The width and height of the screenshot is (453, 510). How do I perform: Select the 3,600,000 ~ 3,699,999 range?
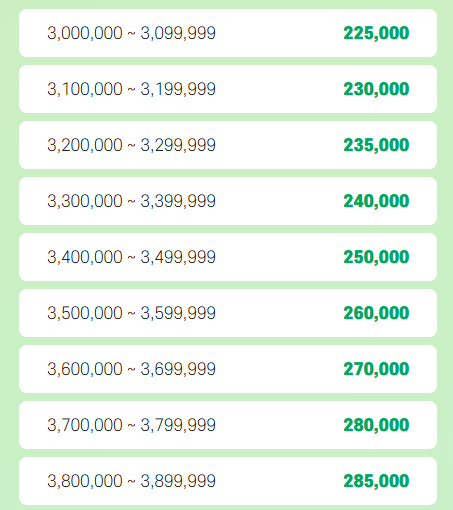coord(131,369)
